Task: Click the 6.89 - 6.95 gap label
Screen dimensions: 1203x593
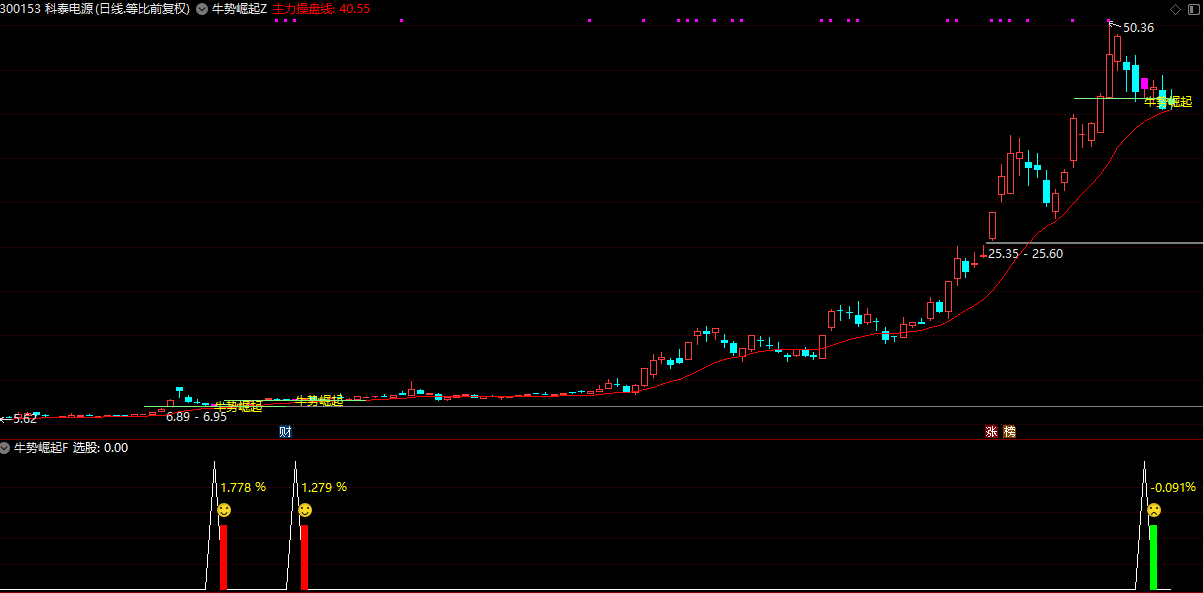Action: (196, 416)
